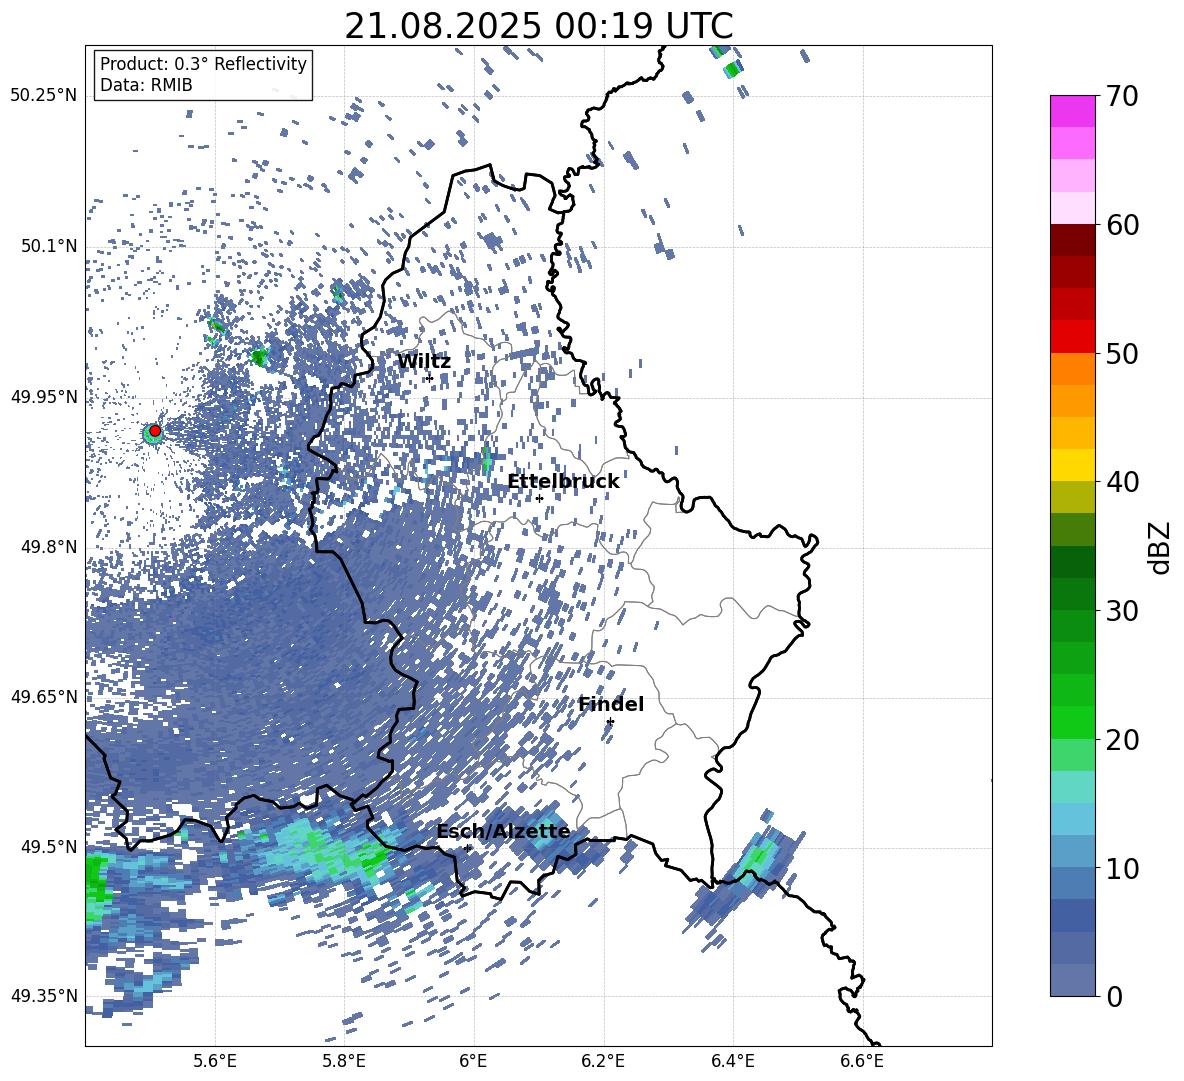Image resolution: width=1184 pixels, height=1081 pixels.
Task: Click the 50 colorbar tick label
Action: click(x=1121, y=353)
